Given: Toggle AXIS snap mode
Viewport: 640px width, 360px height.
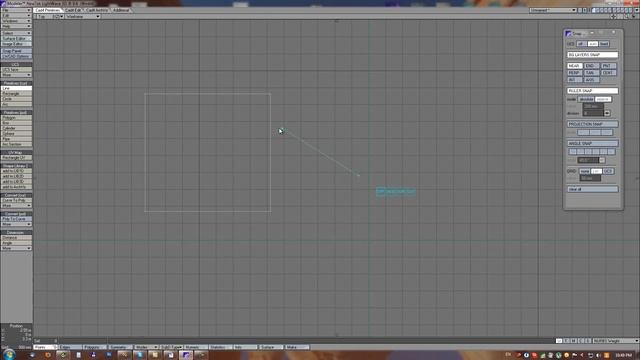Looking at the screenshot, I should (591, 80).
